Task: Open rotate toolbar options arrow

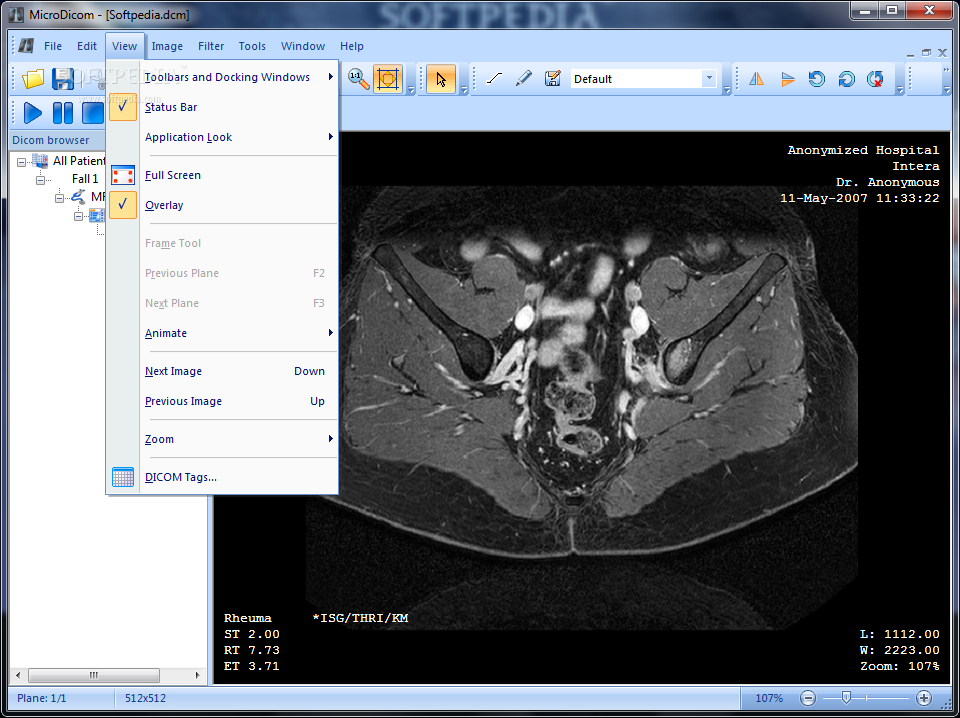Action: (900, 89)
